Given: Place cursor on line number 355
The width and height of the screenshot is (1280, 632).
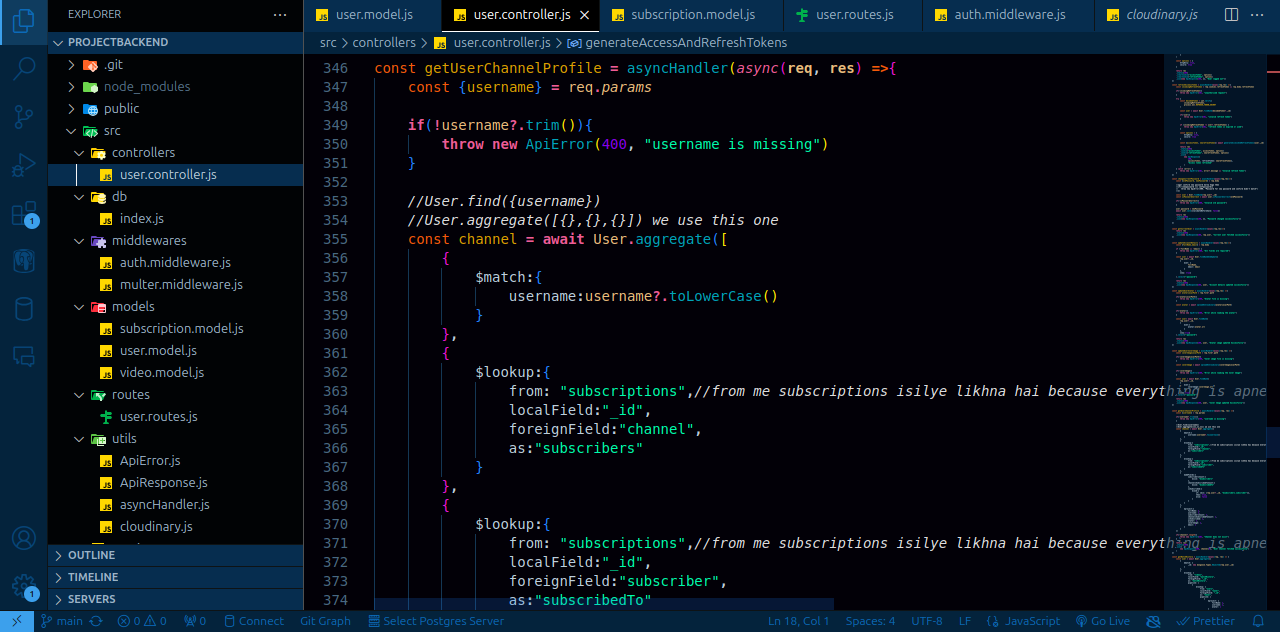Looking at the screenshot, I should 334,239.
